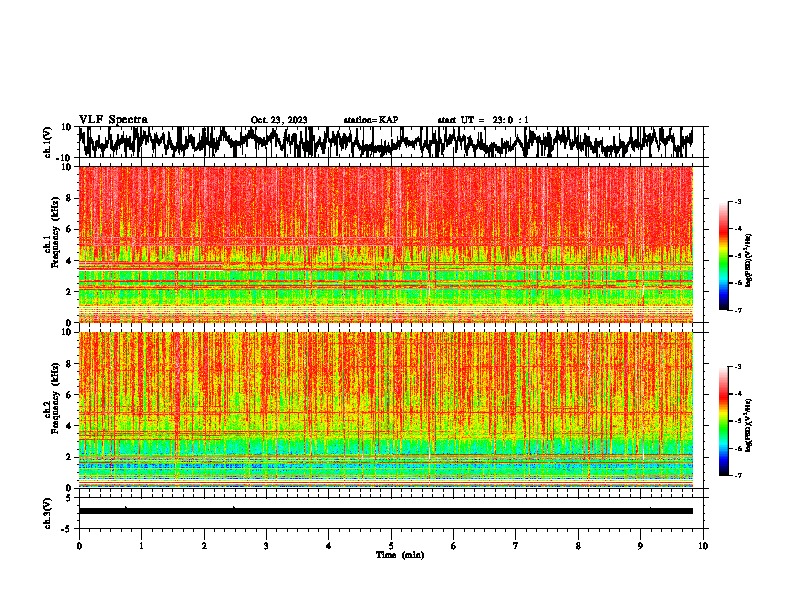
Task: Click the ch.1 color bar log(PSD) units label
Action: [x=749, y=260]
